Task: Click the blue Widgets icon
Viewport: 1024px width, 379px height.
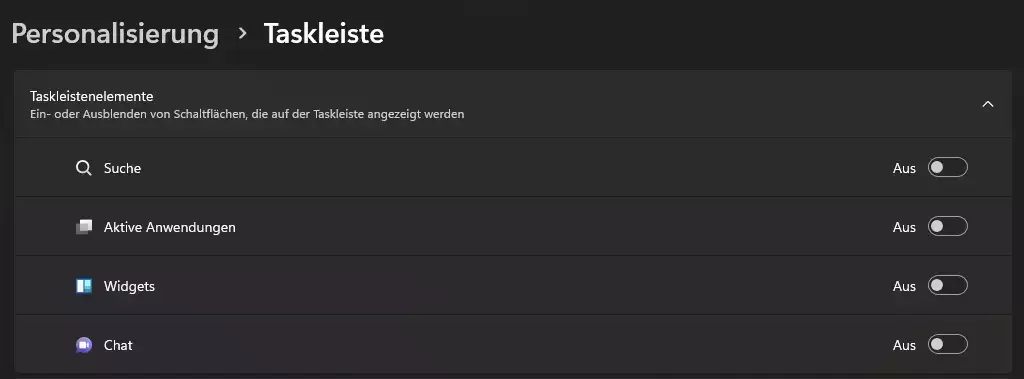Action: pyautogui.click(x=84, y=286)
